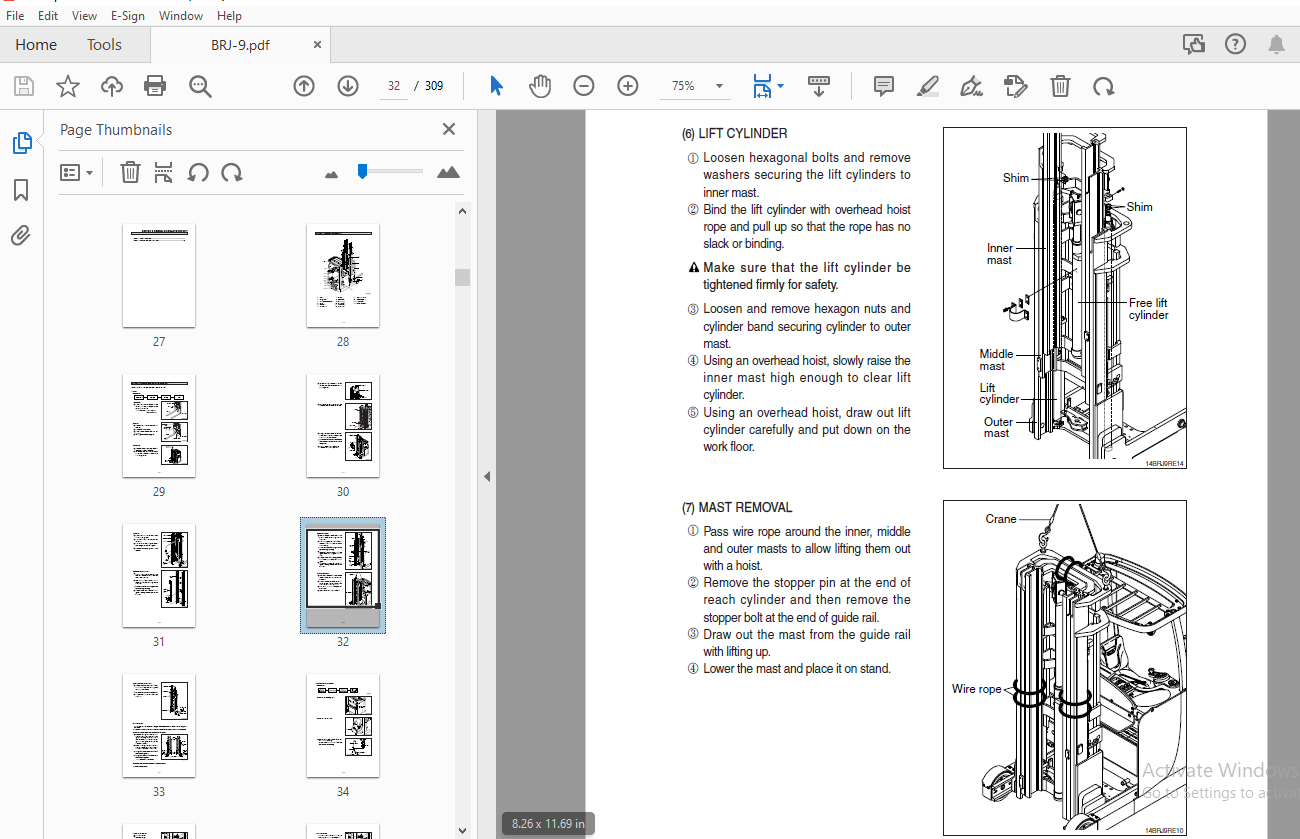Image resolution: width=1300 pixels, height=839 pixels.
Task: Select the arrow selection tool
Action: pyautogui.click(x=496, y=86)
